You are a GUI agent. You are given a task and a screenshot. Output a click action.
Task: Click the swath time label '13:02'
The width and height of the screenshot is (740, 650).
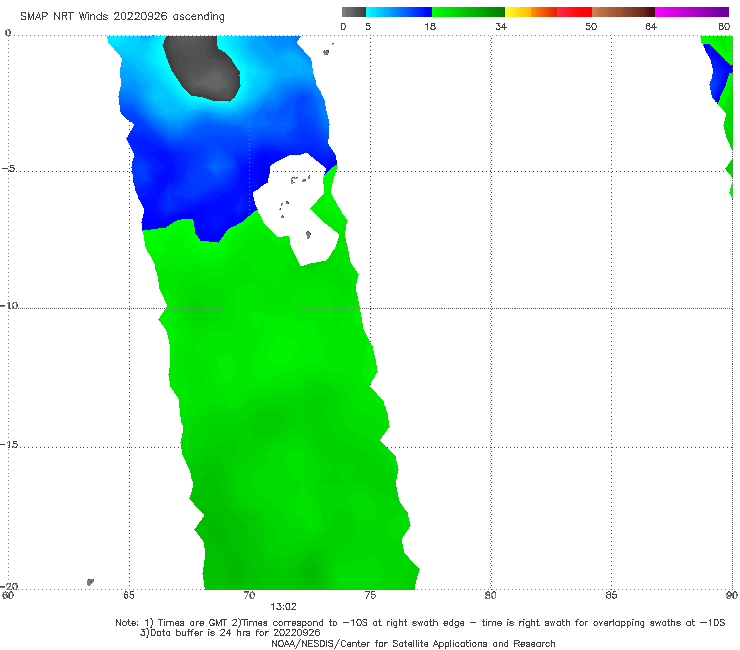[283, 607]
